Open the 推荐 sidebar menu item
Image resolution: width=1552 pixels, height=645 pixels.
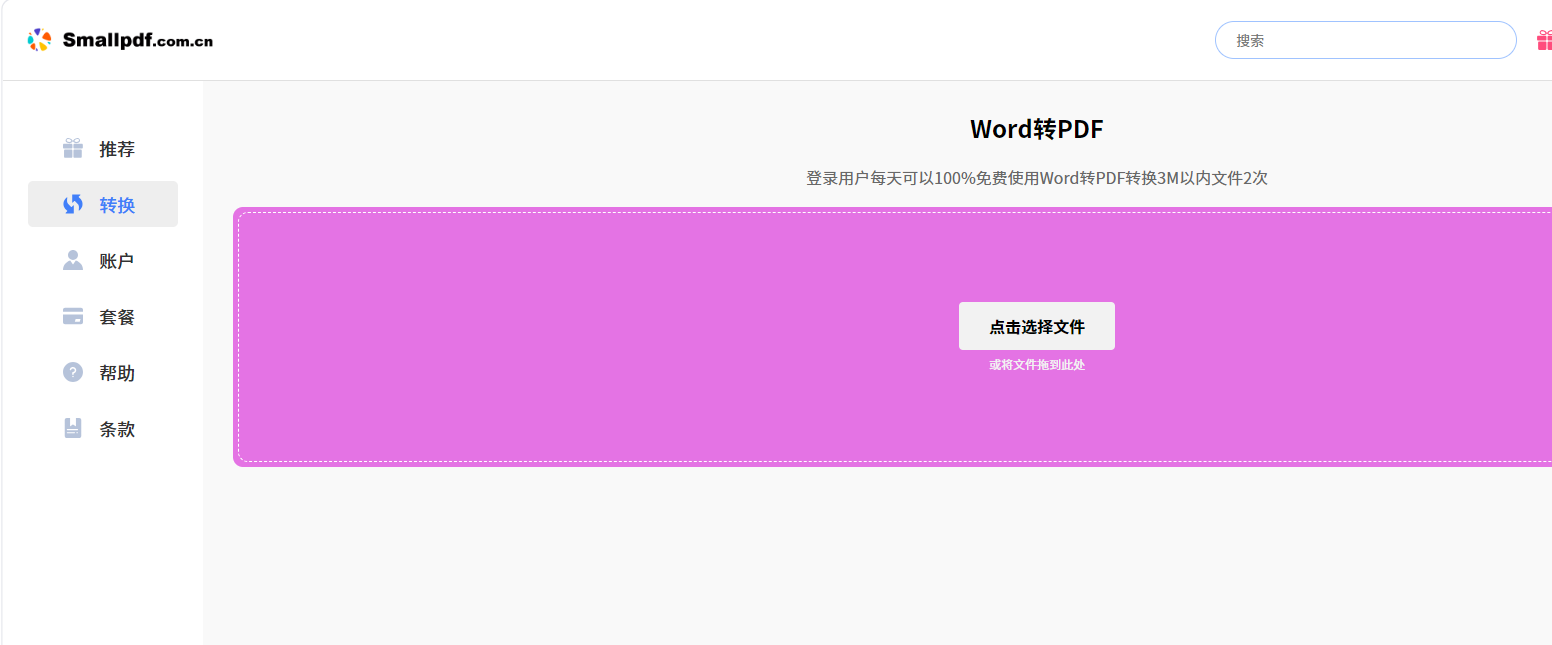coord(117,149)
